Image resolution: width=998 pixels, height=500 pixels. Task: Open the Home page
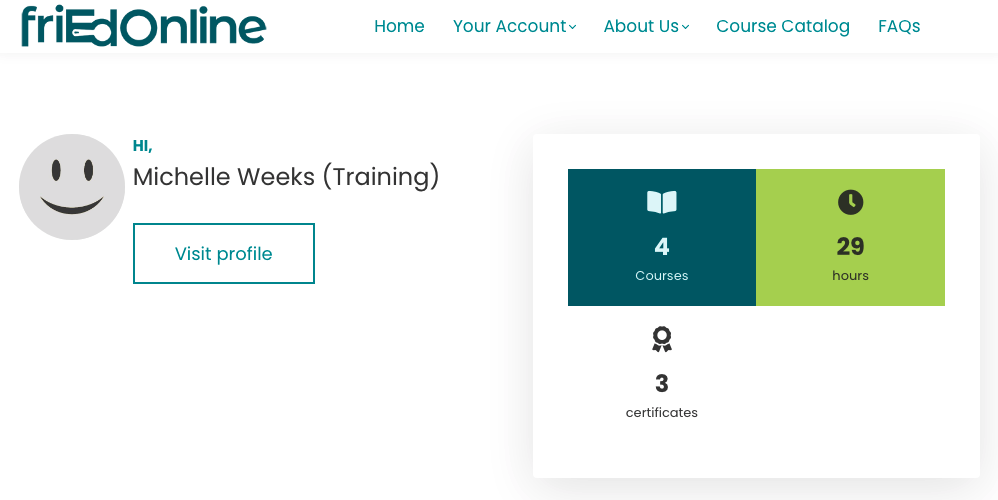point(399,26)
